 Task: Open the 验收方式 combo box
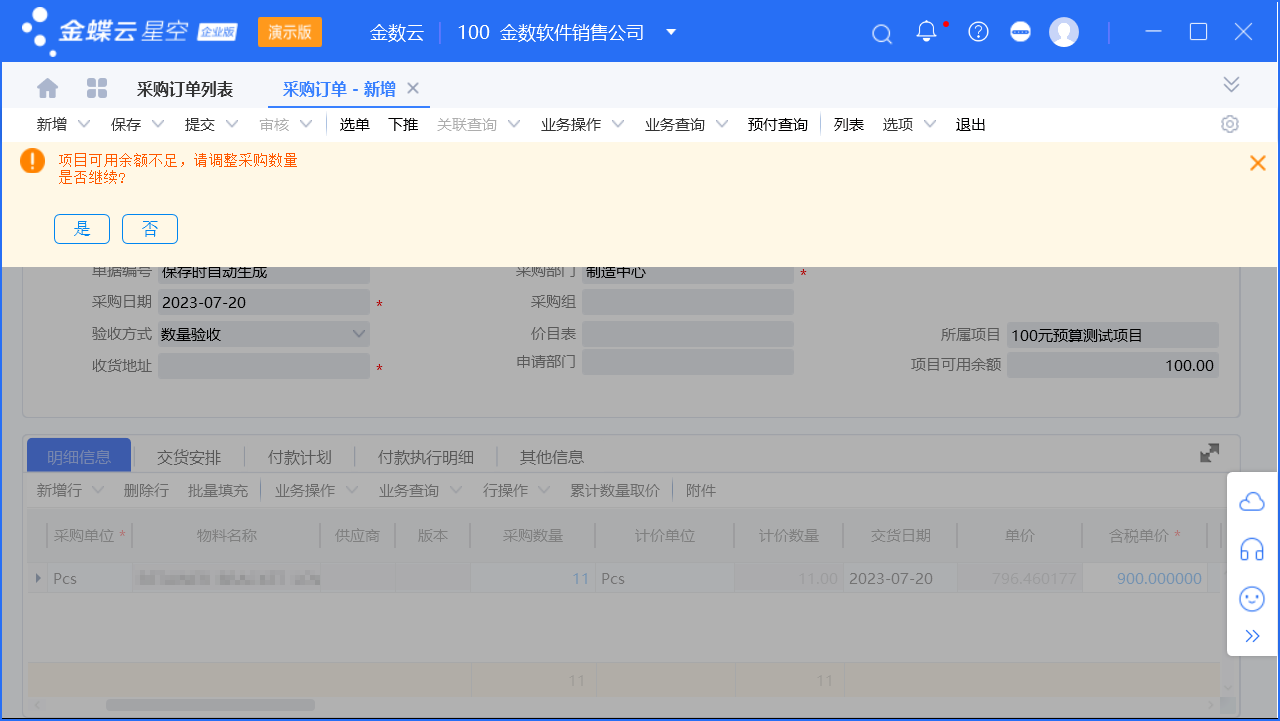coord(264,334)
